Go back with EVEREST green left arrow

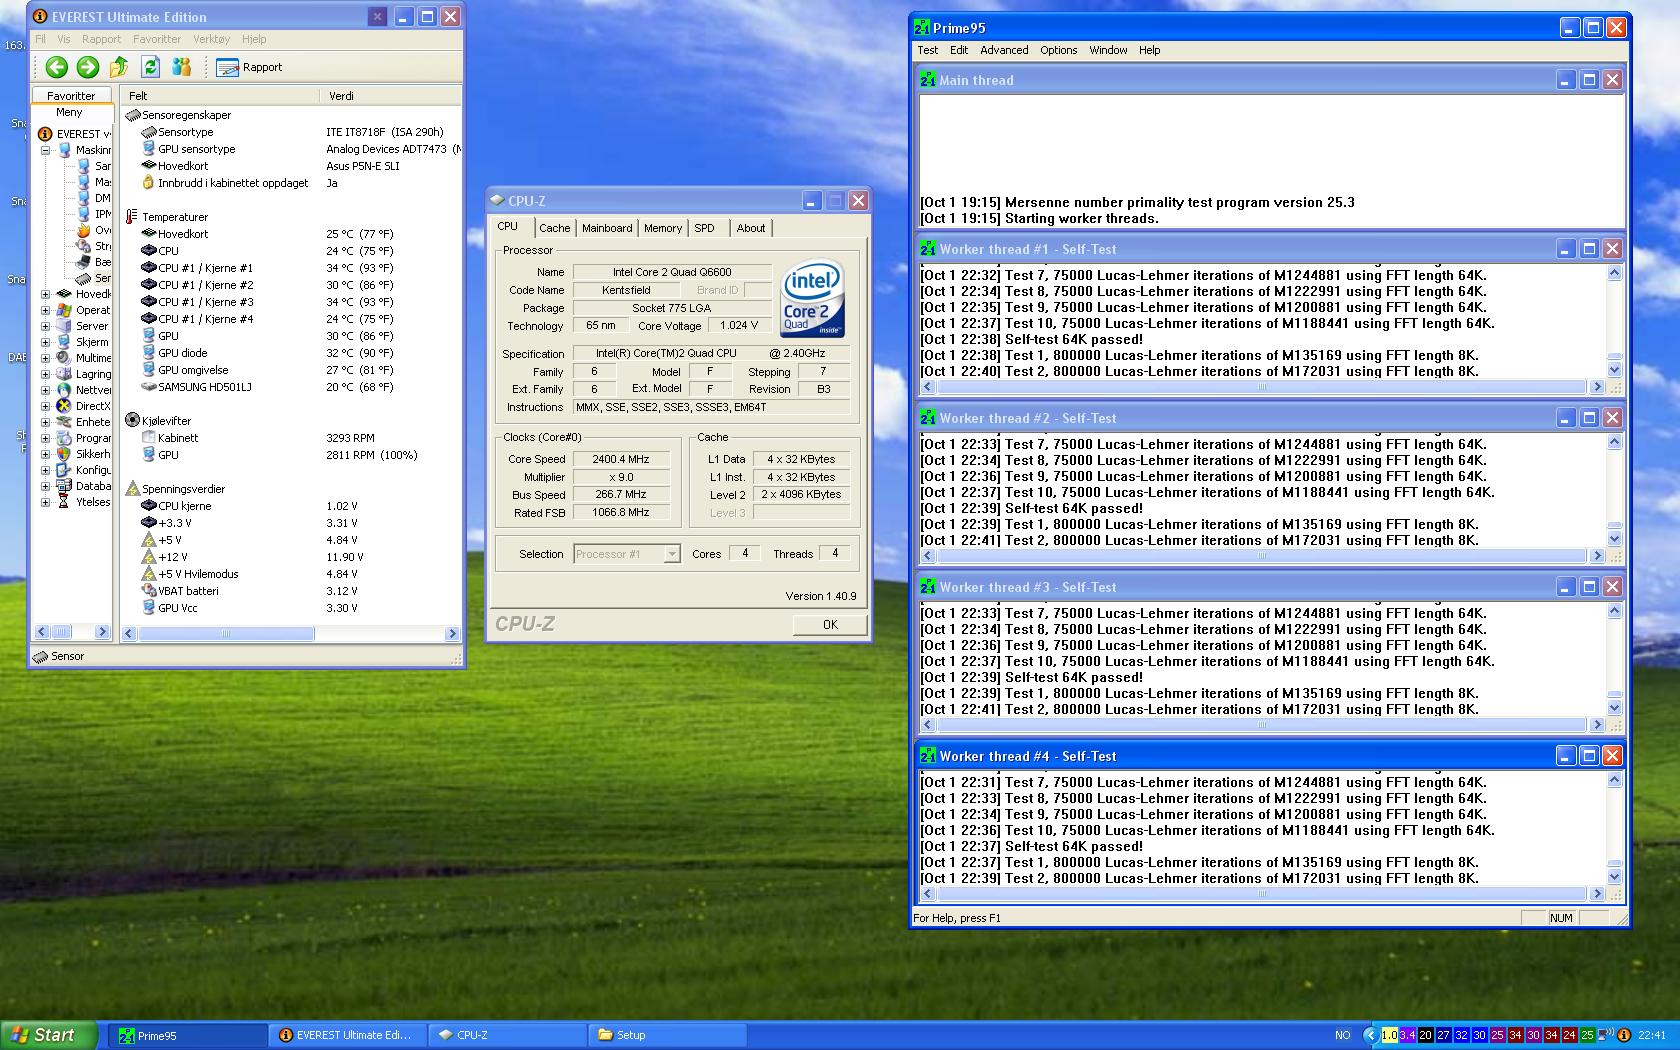pos(57,67)
